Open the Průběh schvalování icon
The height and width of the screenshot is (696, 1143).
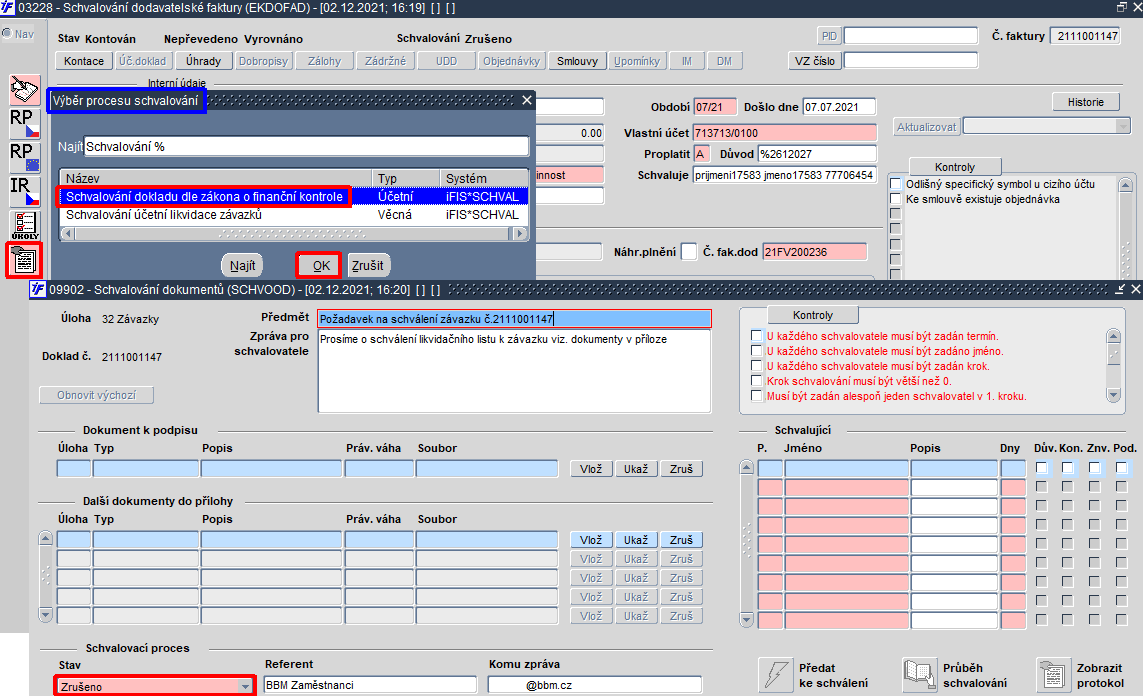(x=919, y=675)
